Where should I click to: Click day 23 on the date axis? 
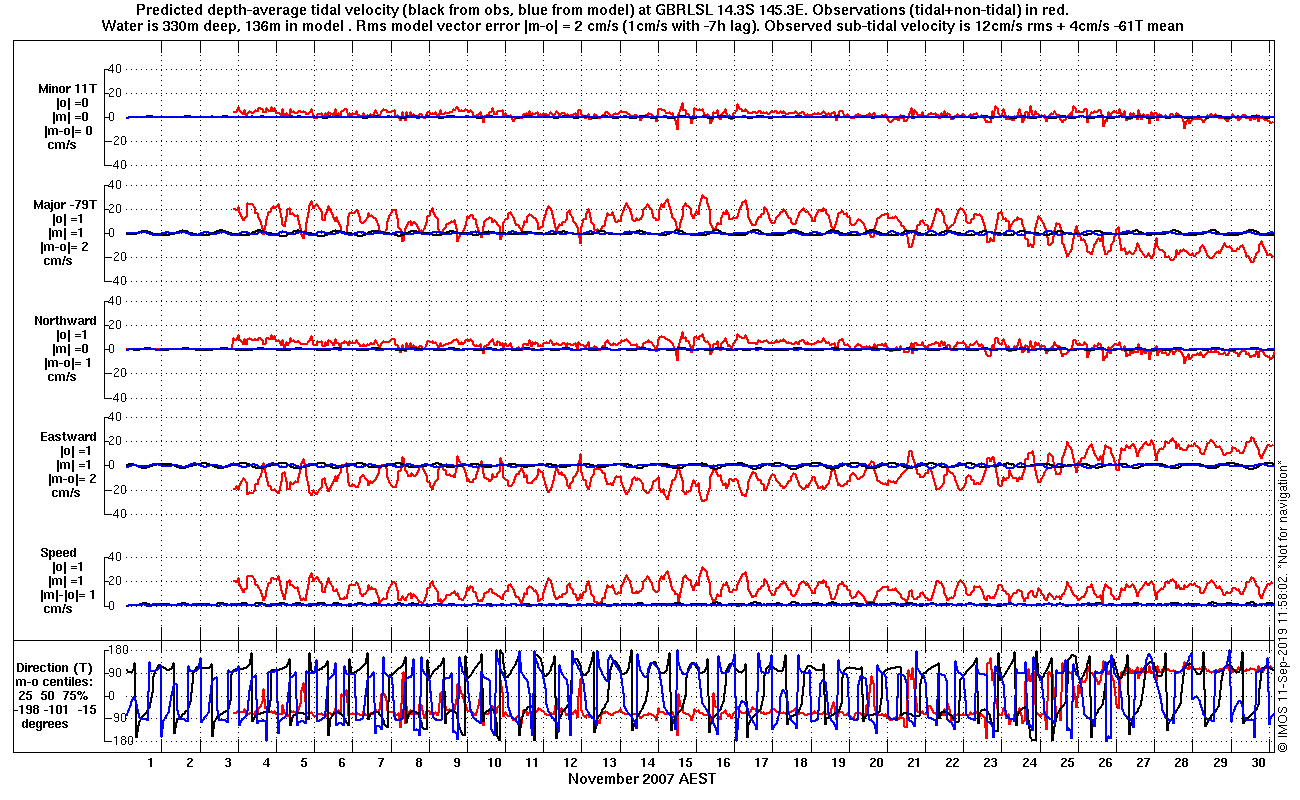coord(991,763)
